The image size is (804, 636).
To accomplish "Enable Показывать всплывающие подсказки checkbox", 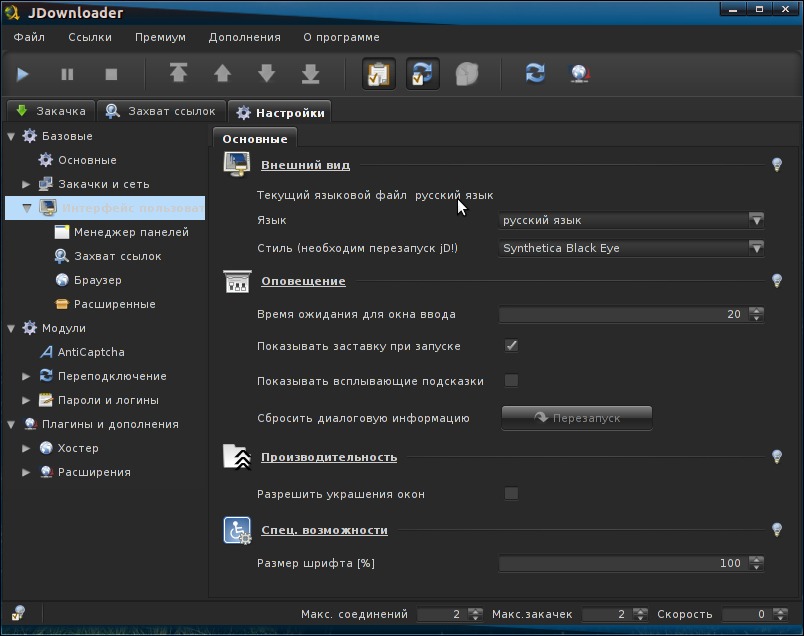I will [x=511, y=381].
